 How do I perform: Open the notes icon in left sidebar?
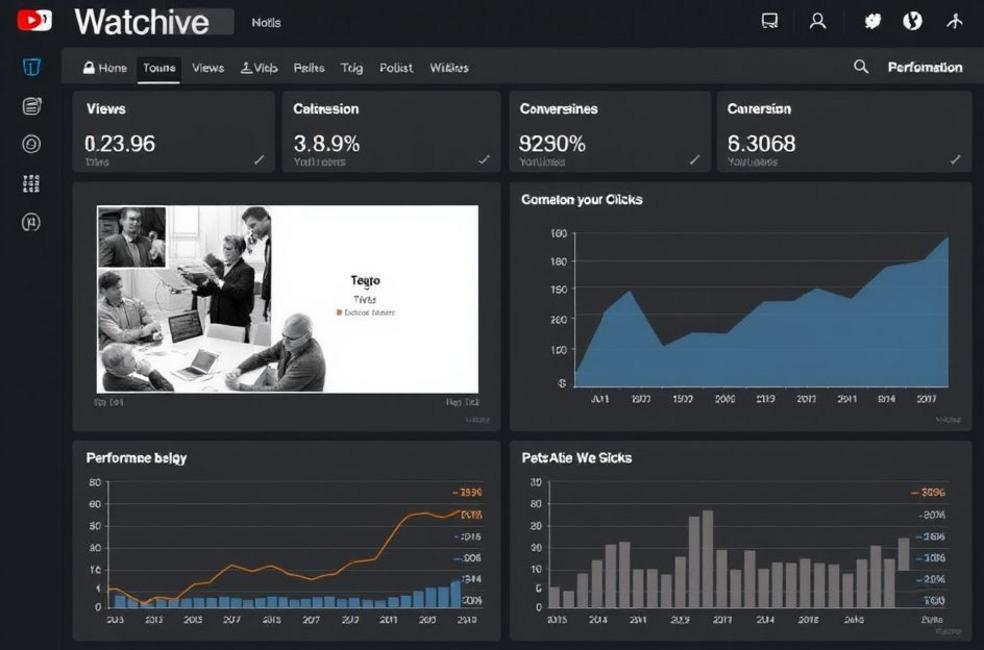32,106
